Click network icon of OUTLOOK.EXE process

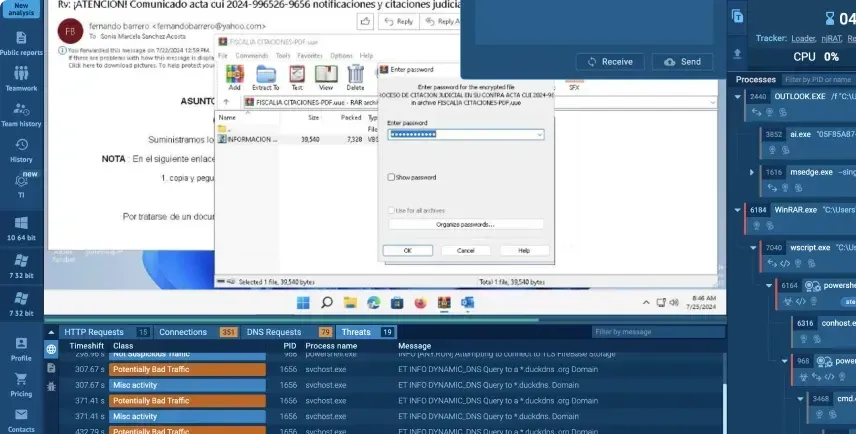(756, 112)
